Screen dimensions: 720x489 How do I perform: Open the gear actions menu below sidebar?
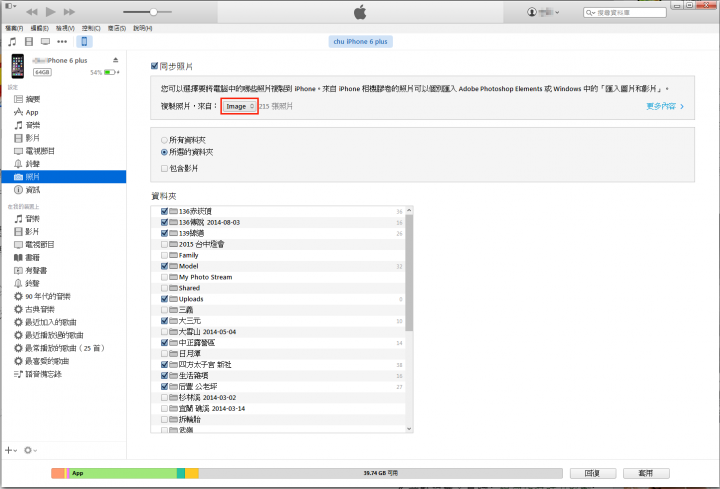coord(30,450)
